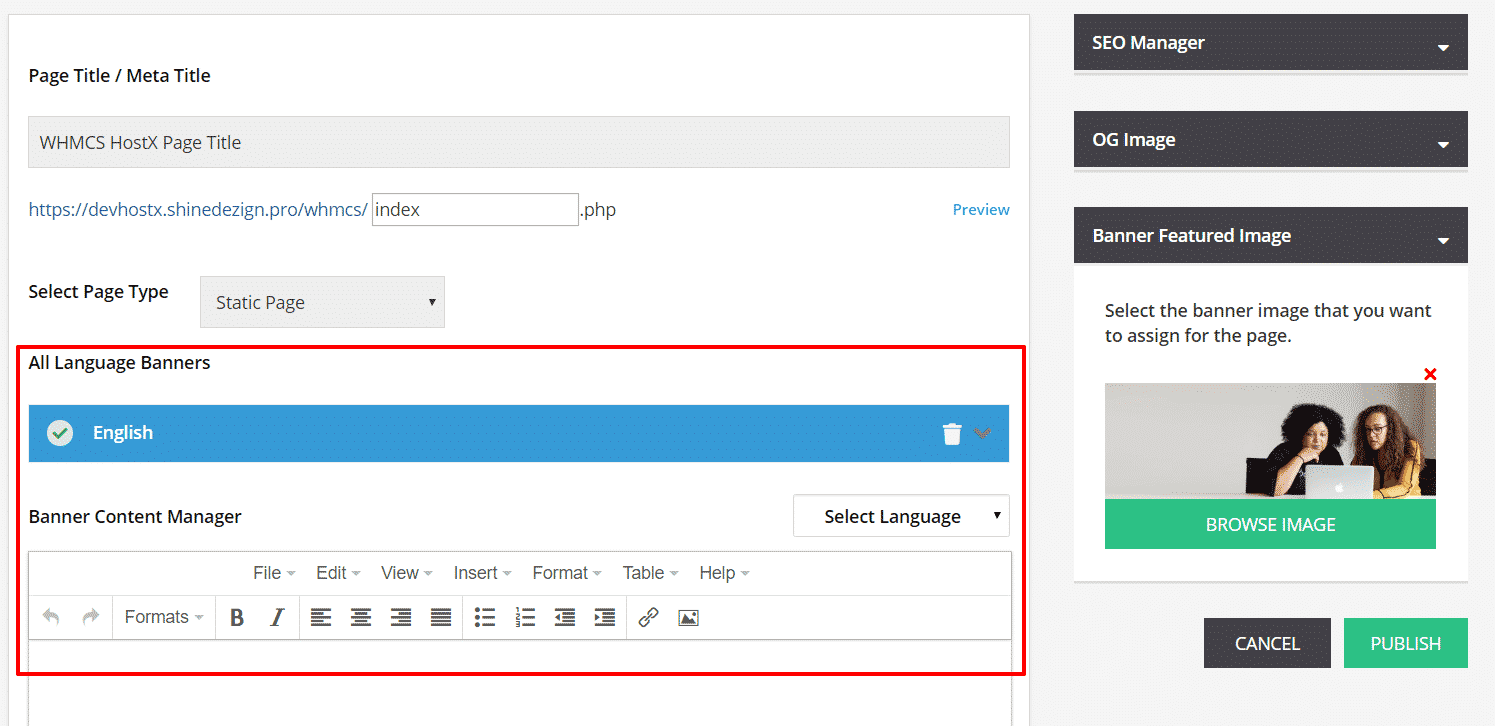Open the Insert menu in editor
The height and width of the screenshot is (726, 1495).
482,573
